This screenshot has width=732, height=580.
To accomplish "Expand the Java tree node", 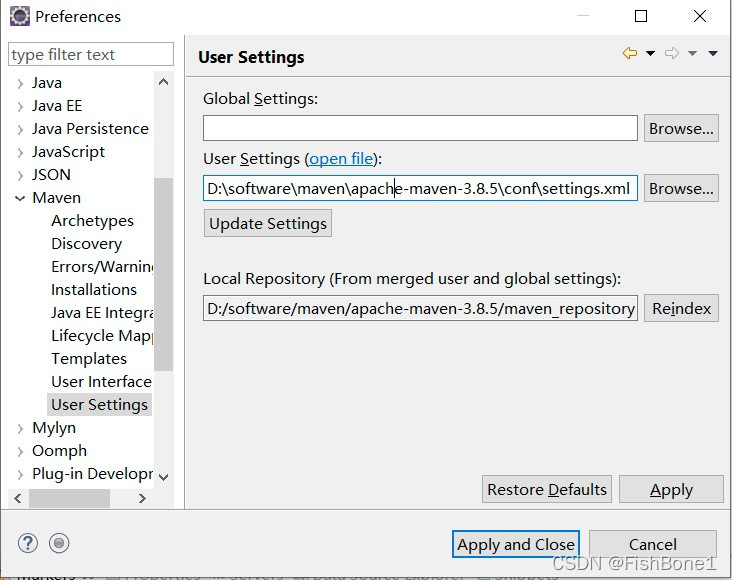I will click(20, 84).
